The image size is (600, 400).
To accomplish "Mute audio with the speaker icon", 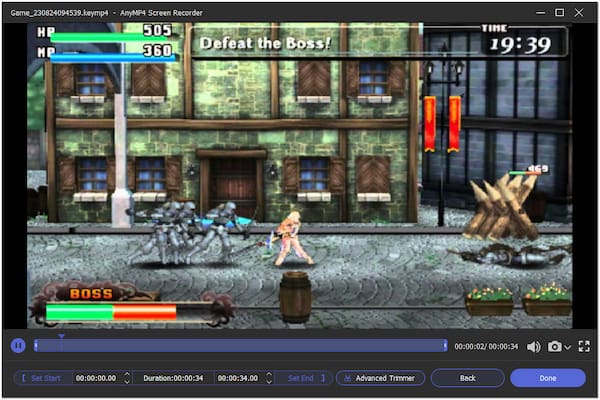I will tap(533, 347).
